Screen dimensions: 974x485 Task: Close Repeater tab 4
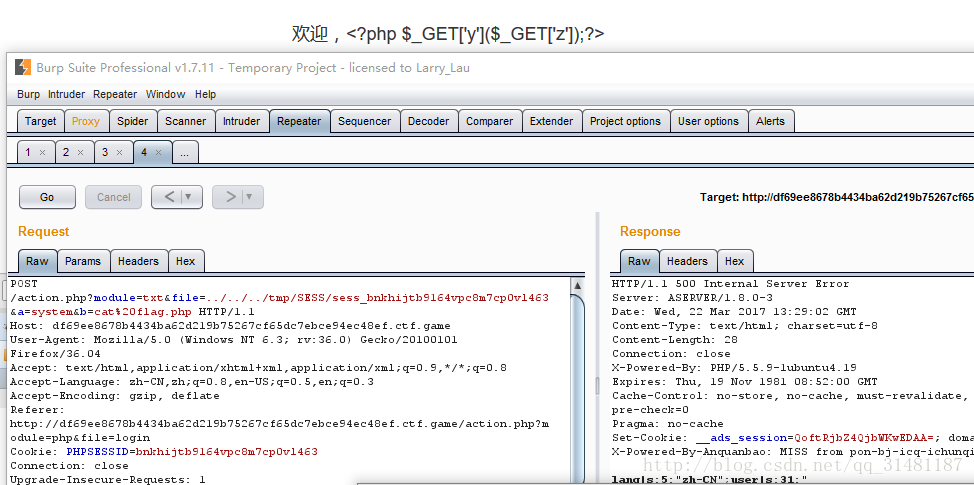(158, 152)
